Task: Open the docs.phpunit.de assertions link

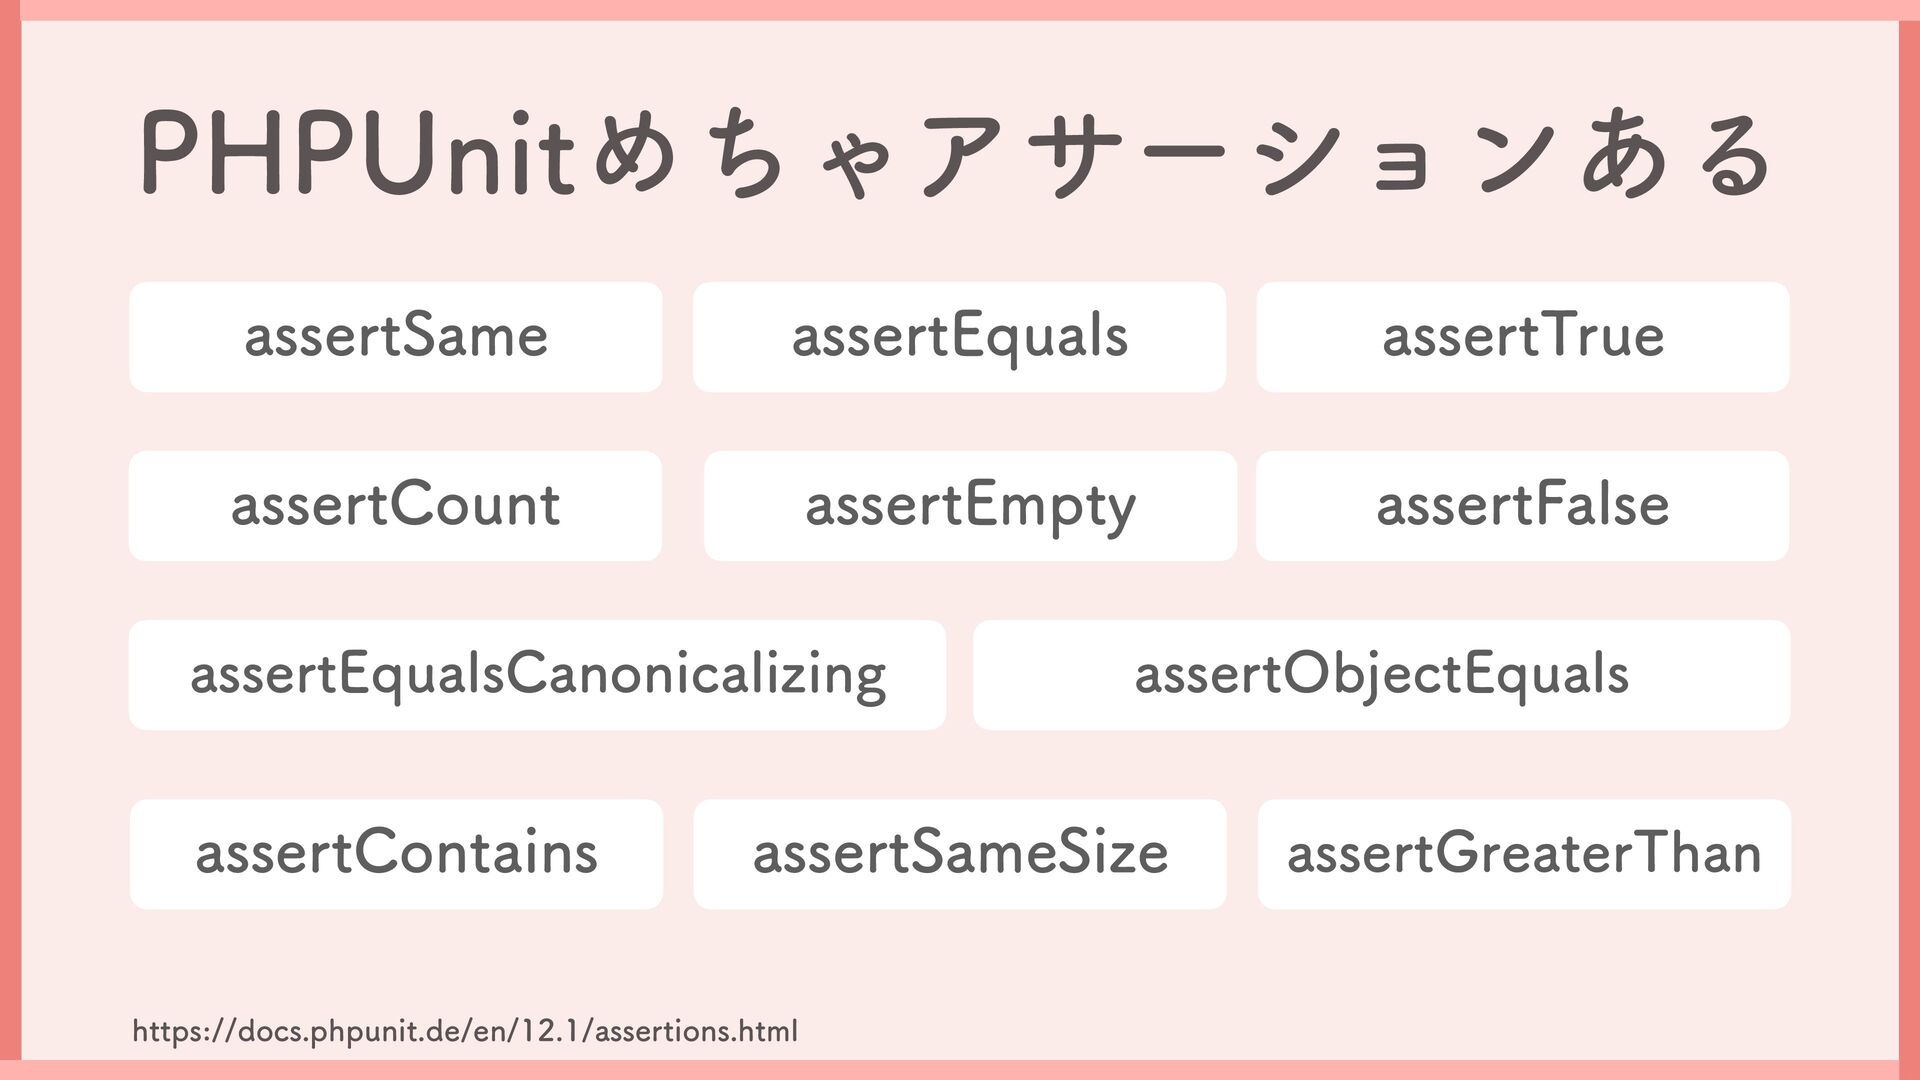Action: (x=465, y=1031)
